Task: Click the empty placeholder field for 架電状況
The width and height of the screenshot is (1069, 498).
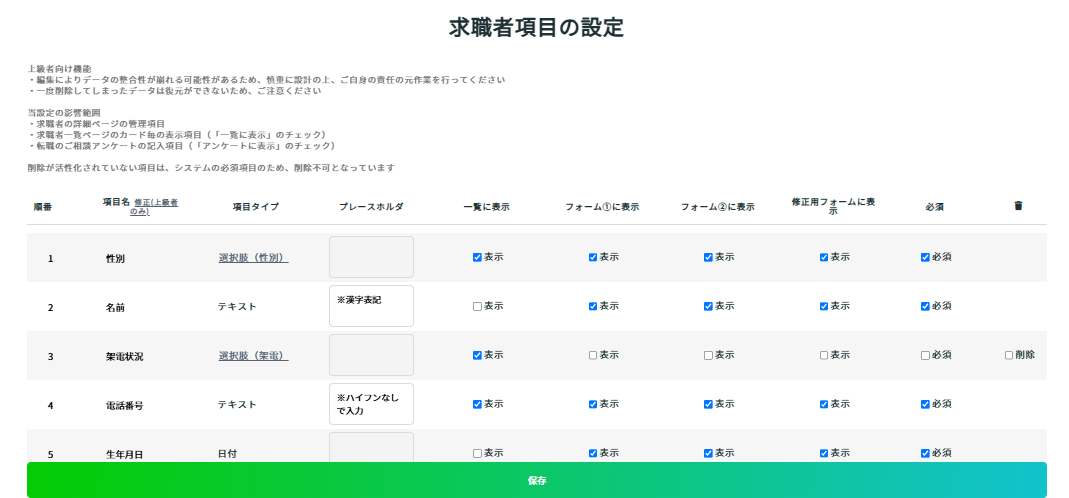Action: [x=371, y=355]
